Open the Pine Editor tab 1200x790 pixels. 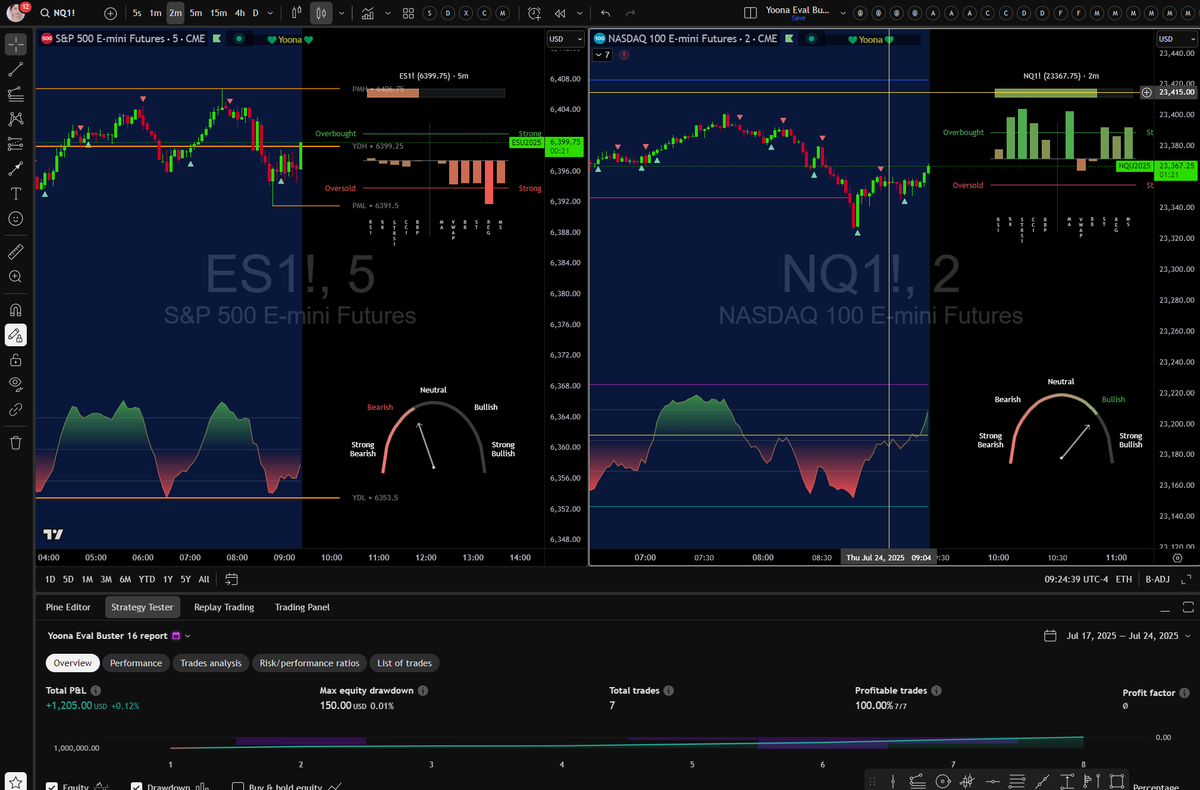[x=69, y=607]
